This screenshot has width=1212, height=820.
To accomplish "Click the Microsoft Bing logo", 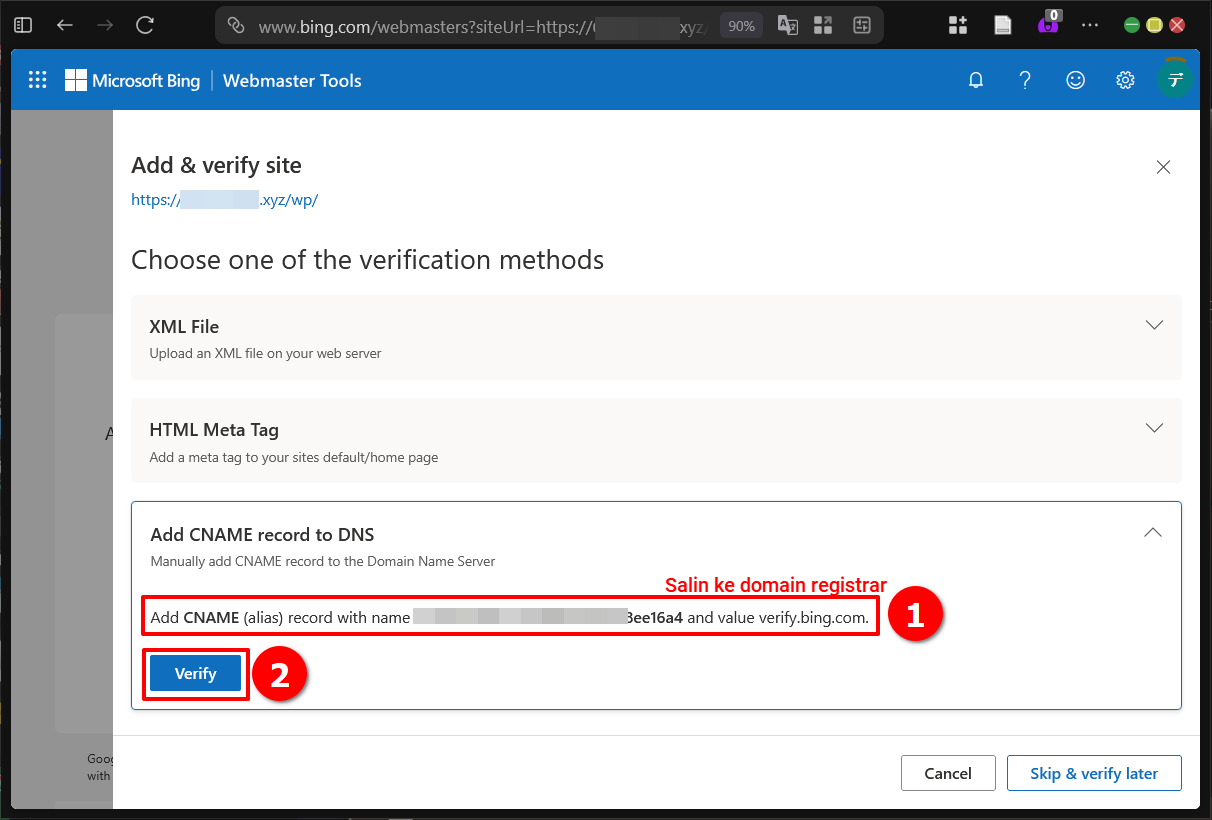I will (132, 80).
